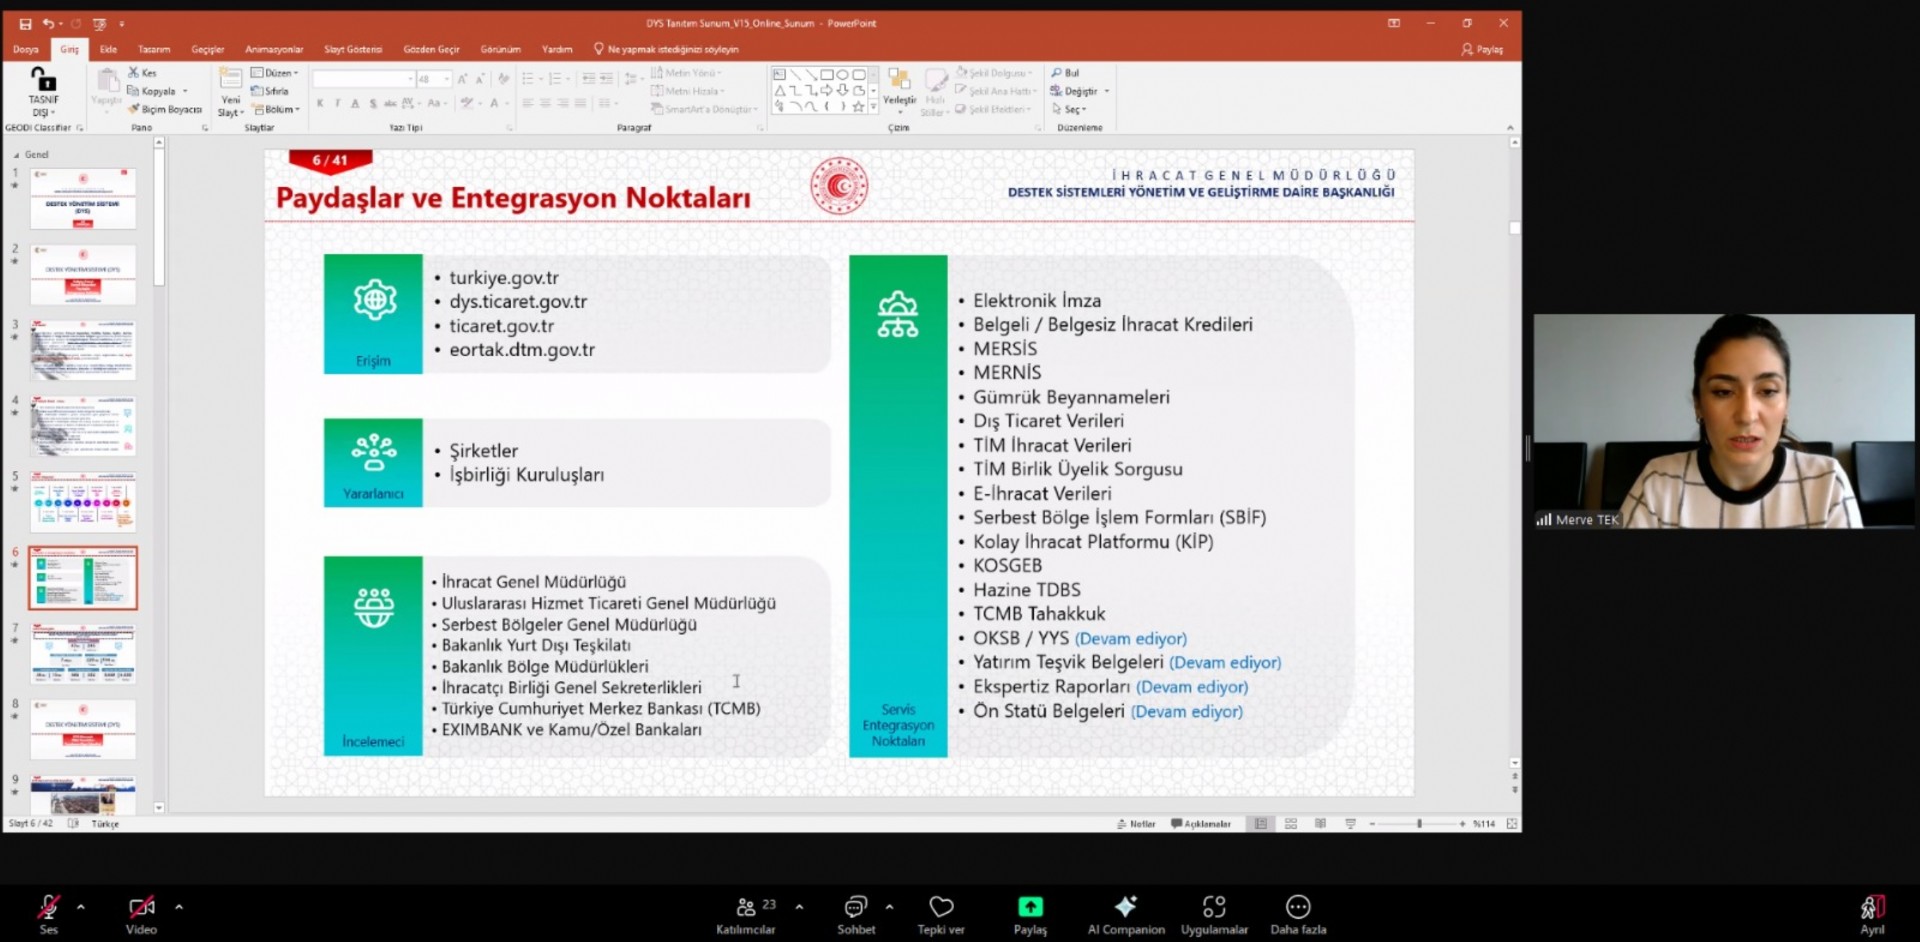This screenshot has width=1920, height=942.
Task: Open the Dosya tab
Action: pos(26,49)
